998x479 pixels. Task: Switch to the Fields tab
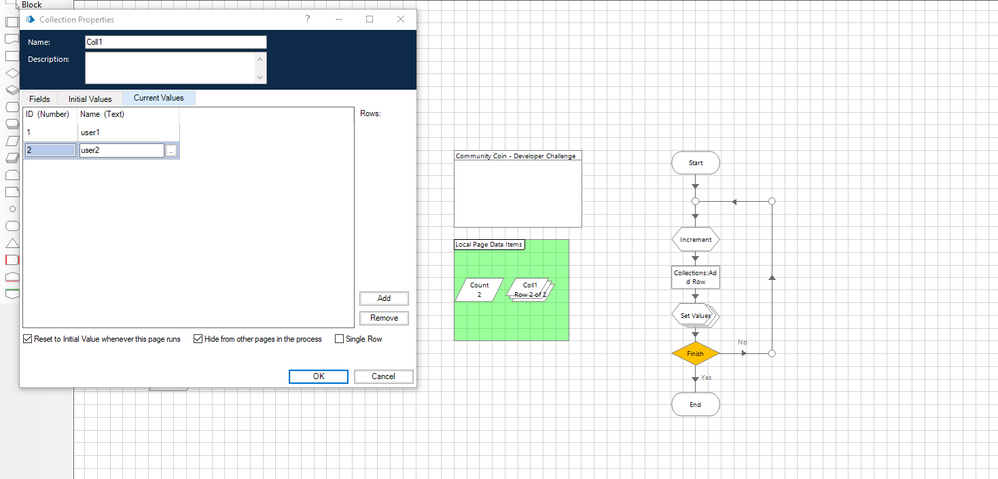coord(40,98)
